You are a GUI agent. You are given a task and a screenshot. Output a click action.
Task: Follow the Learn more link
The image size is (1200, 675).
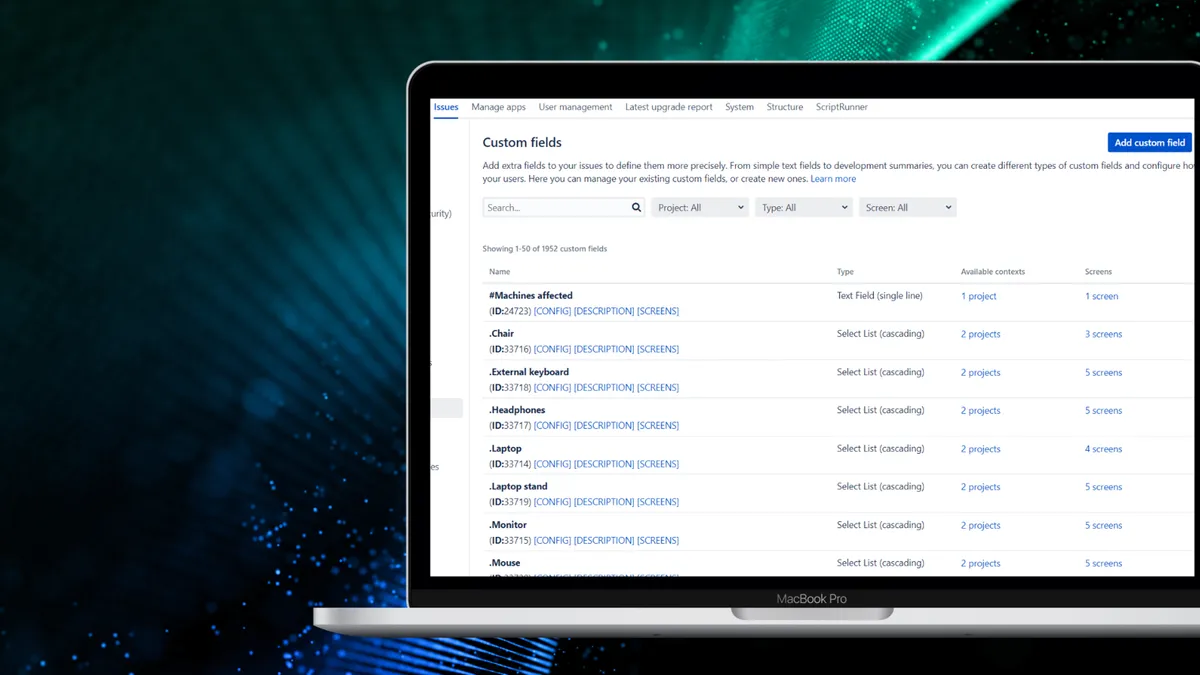(x=833, y=179)
